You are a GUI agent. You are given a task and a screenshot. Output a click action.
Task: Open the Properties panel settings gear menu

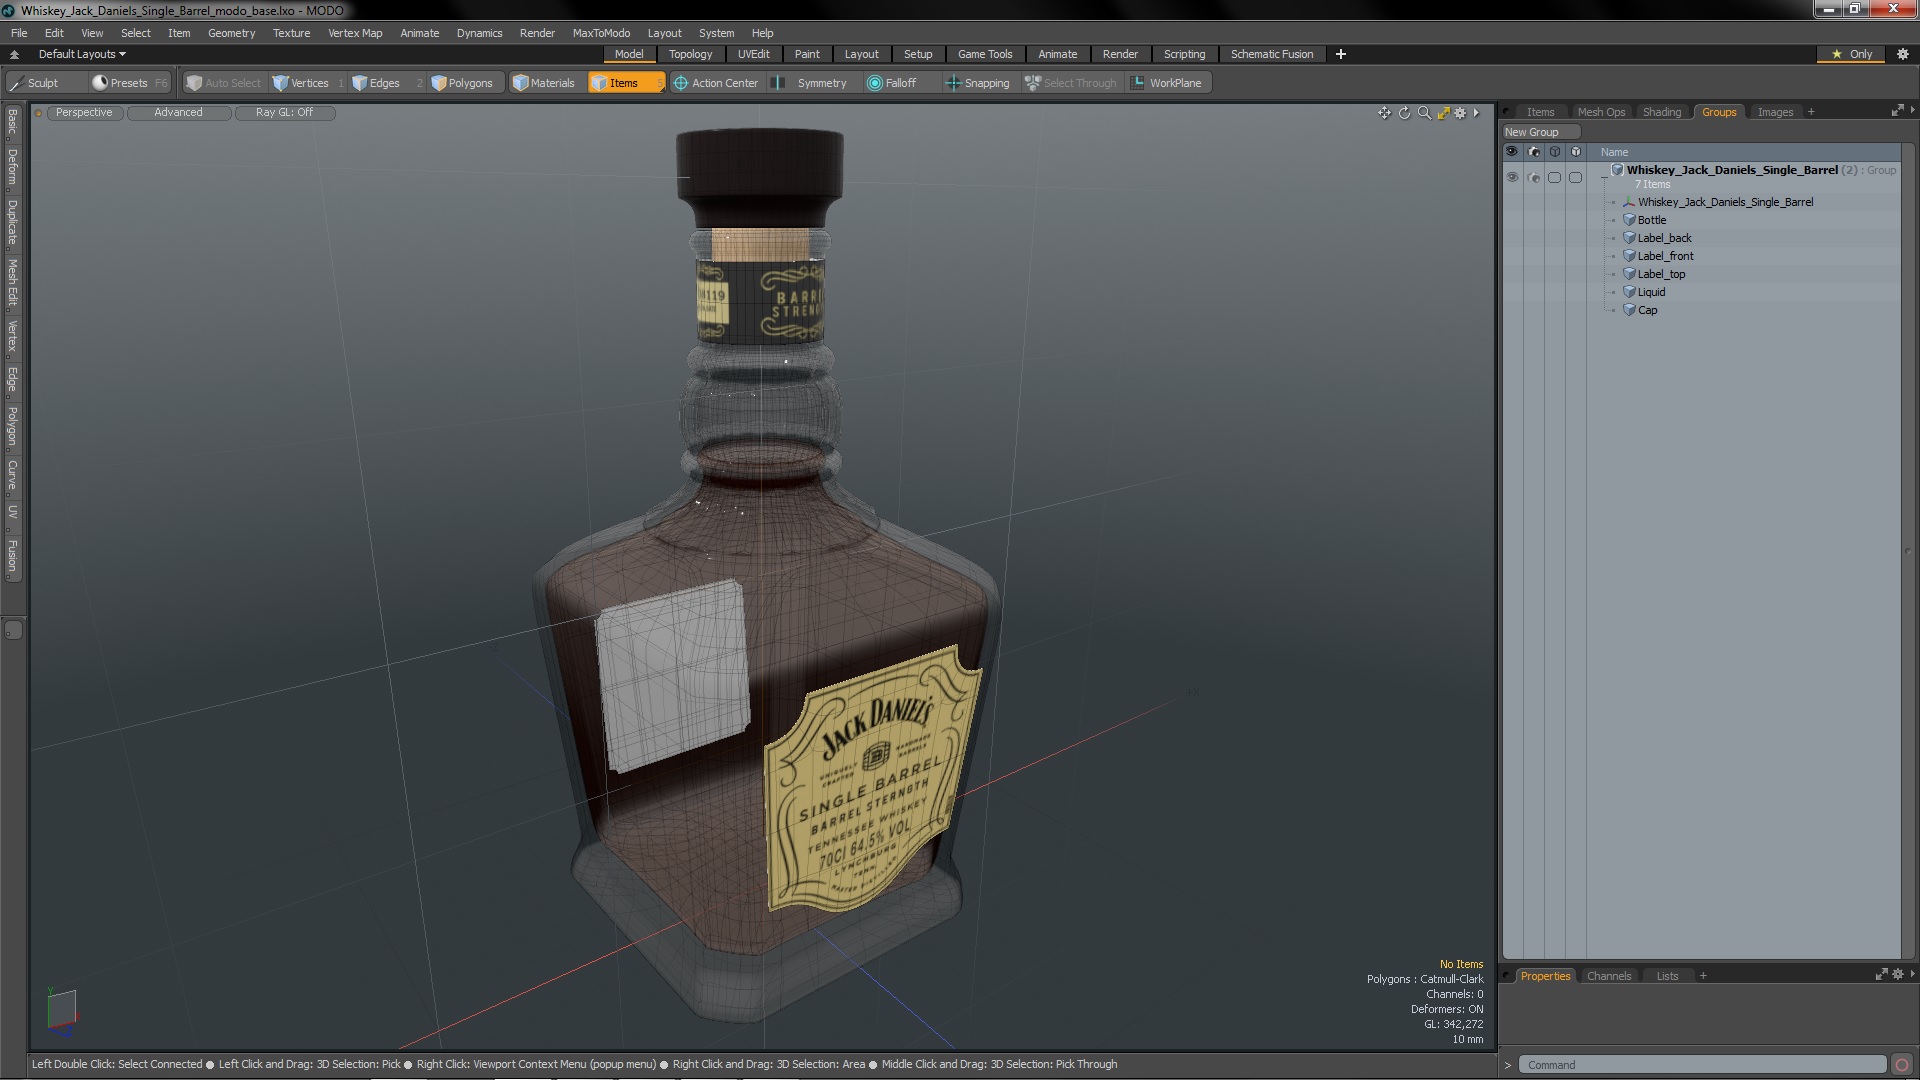[1898, 975]
